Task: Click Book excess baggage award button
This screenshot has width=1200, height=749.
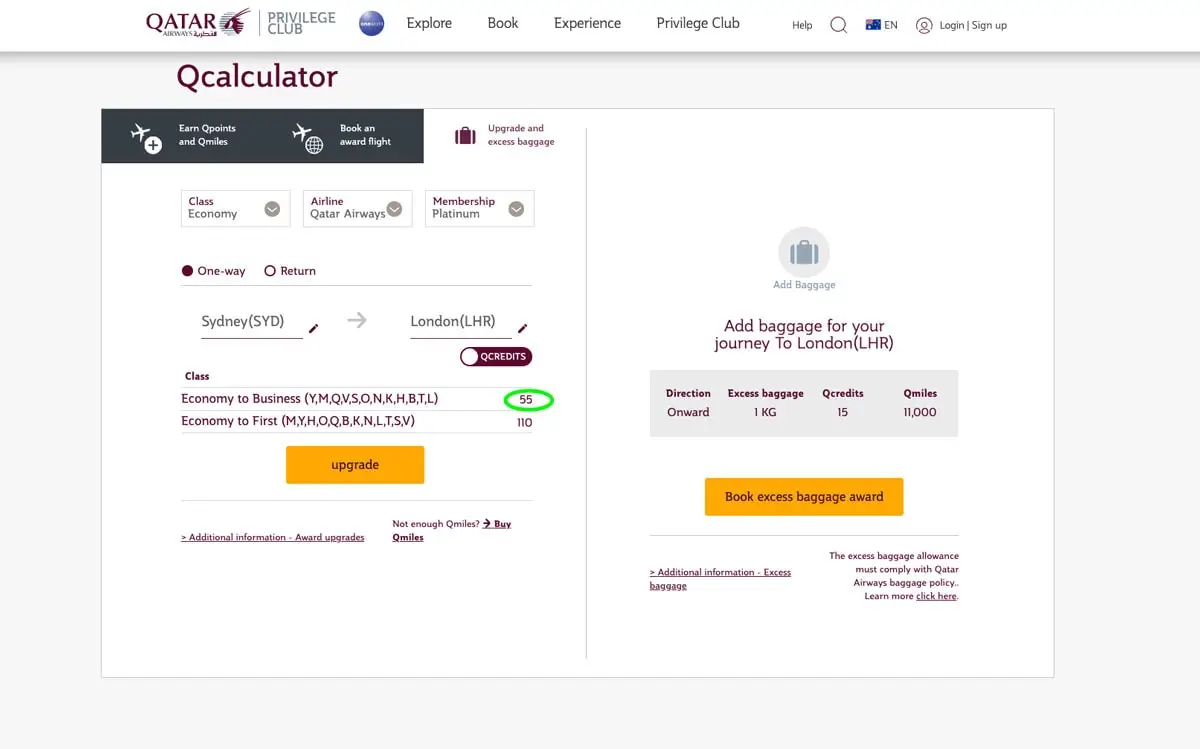Action: (804, 496)
